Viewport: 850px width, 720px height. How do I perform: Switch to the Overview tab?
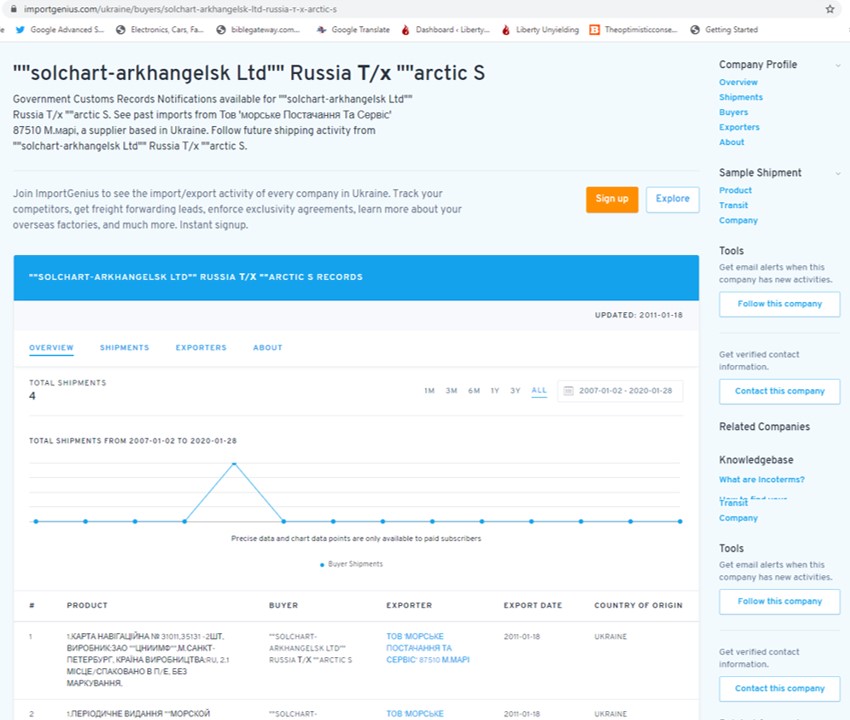pyautogui.click(x=51, y=348)
